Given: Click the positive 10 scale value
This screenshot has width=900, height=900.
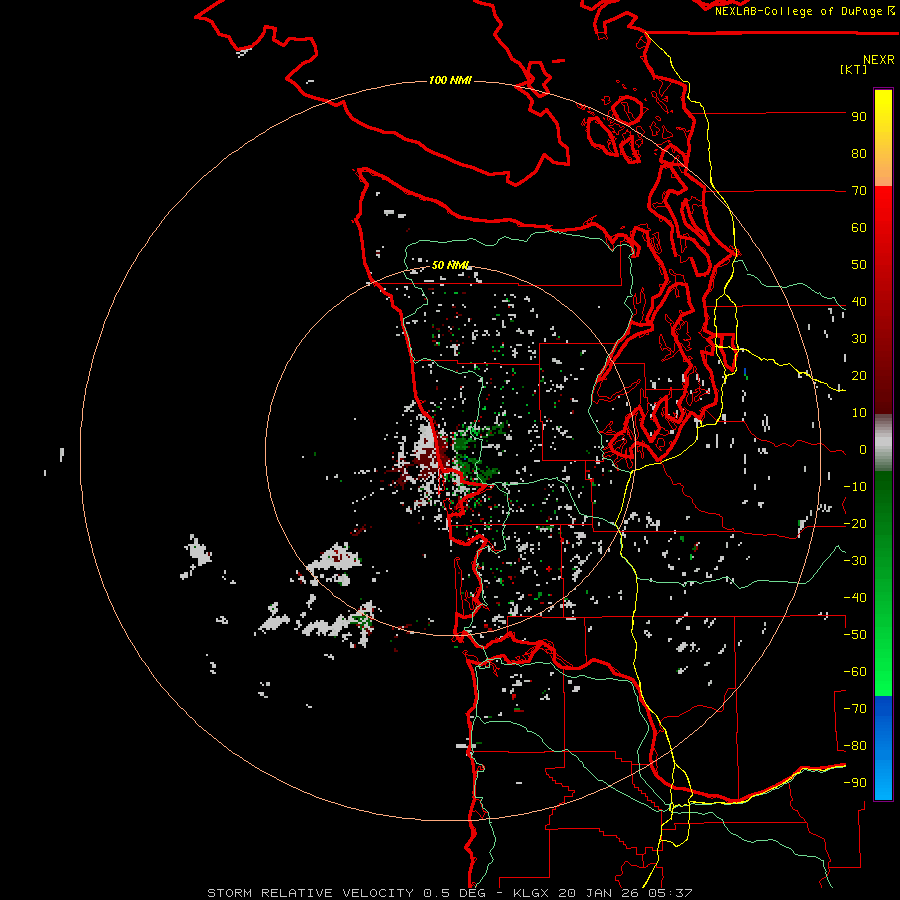Looking at the screenshot, I should tap(859, 413).
